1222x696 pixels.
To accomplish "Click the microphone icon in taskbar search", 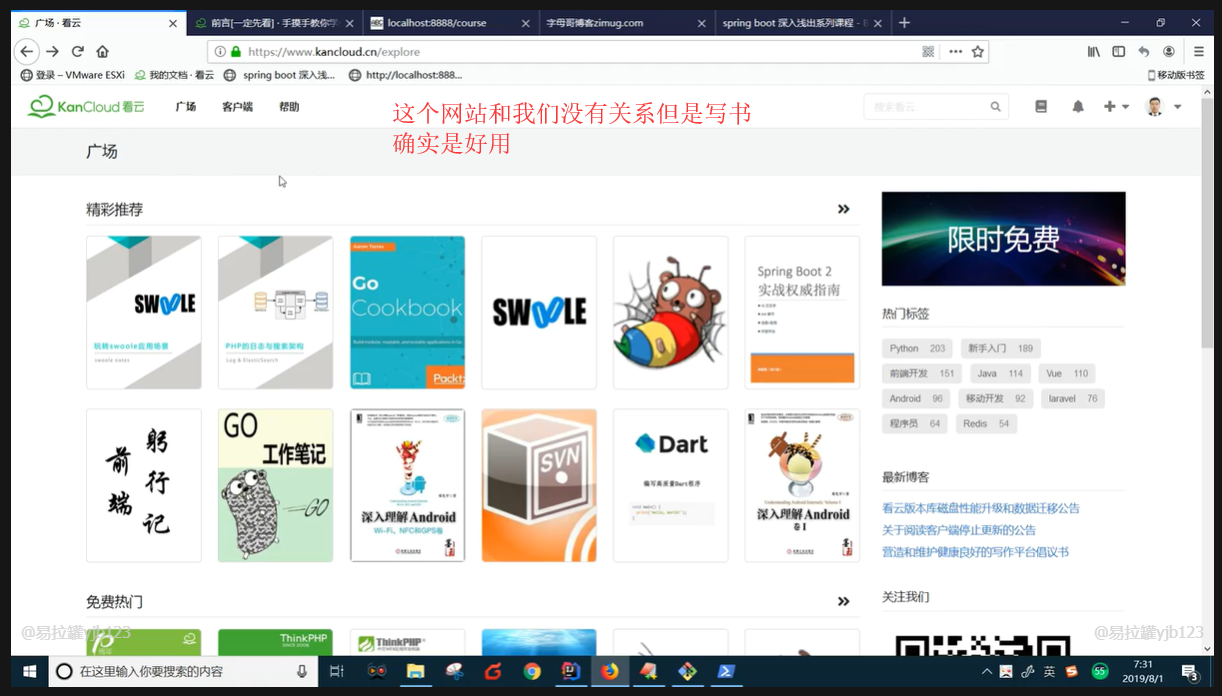I will (x=302, y=671).
